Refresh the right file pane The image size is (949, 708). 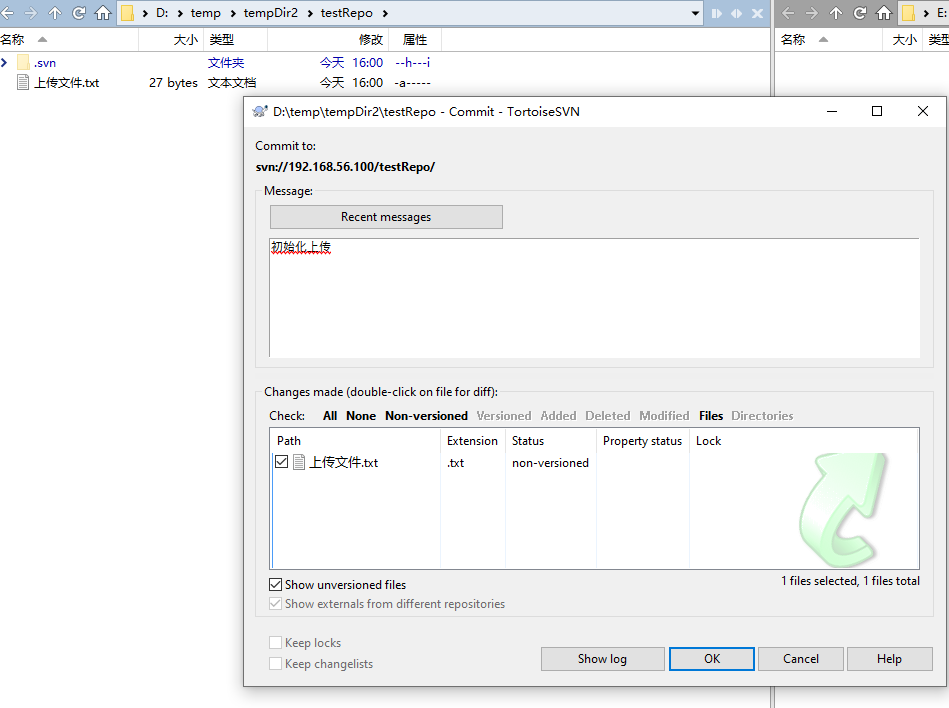click(x=859, y=13)
